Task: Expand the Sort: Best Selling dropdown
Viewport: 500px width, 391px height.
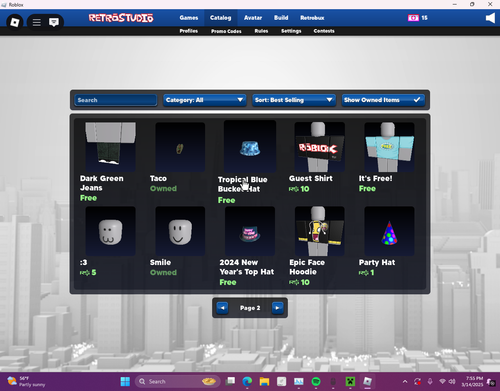Action: 294,100
